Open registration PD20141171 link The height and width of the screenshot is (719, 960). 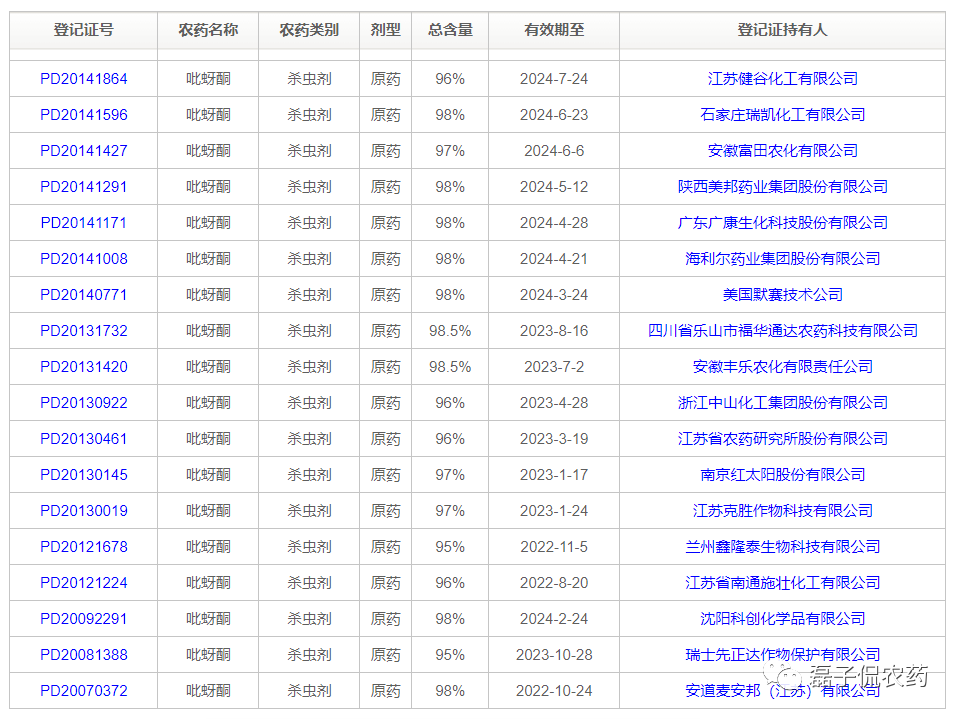point(84,223)
